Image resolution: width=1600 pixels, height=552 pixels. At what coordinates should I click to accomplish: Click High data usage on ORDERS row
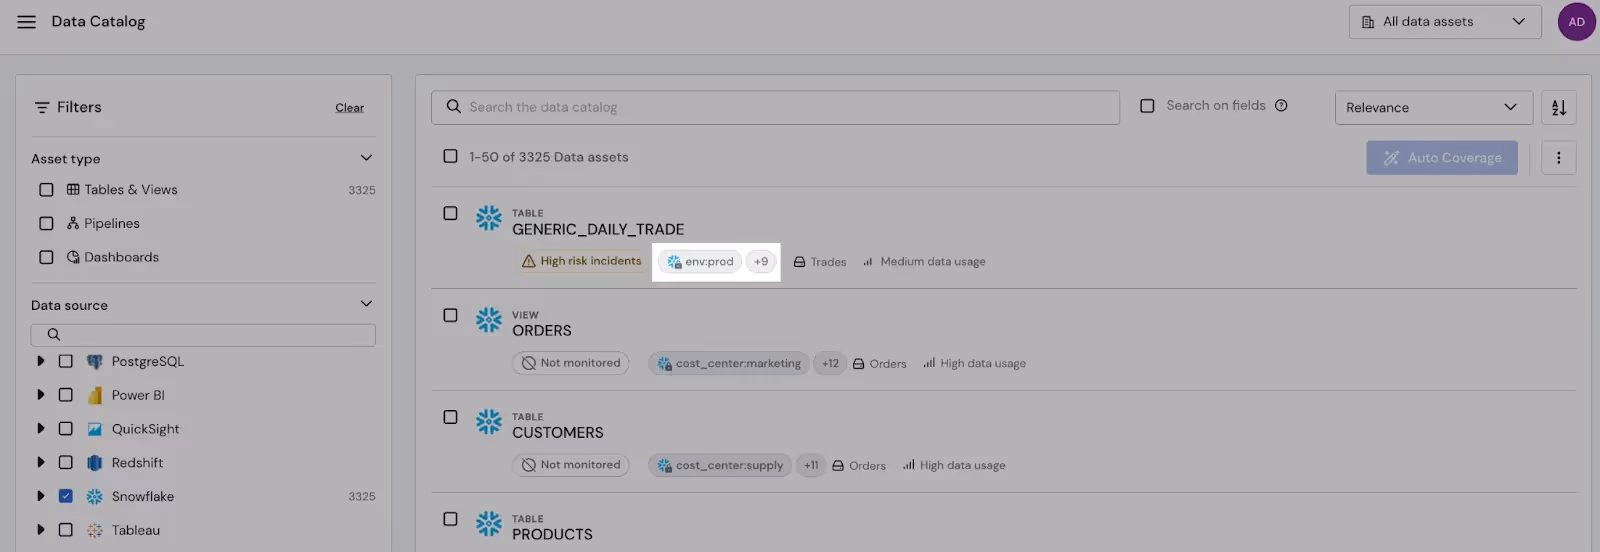[x=974, y=364]
